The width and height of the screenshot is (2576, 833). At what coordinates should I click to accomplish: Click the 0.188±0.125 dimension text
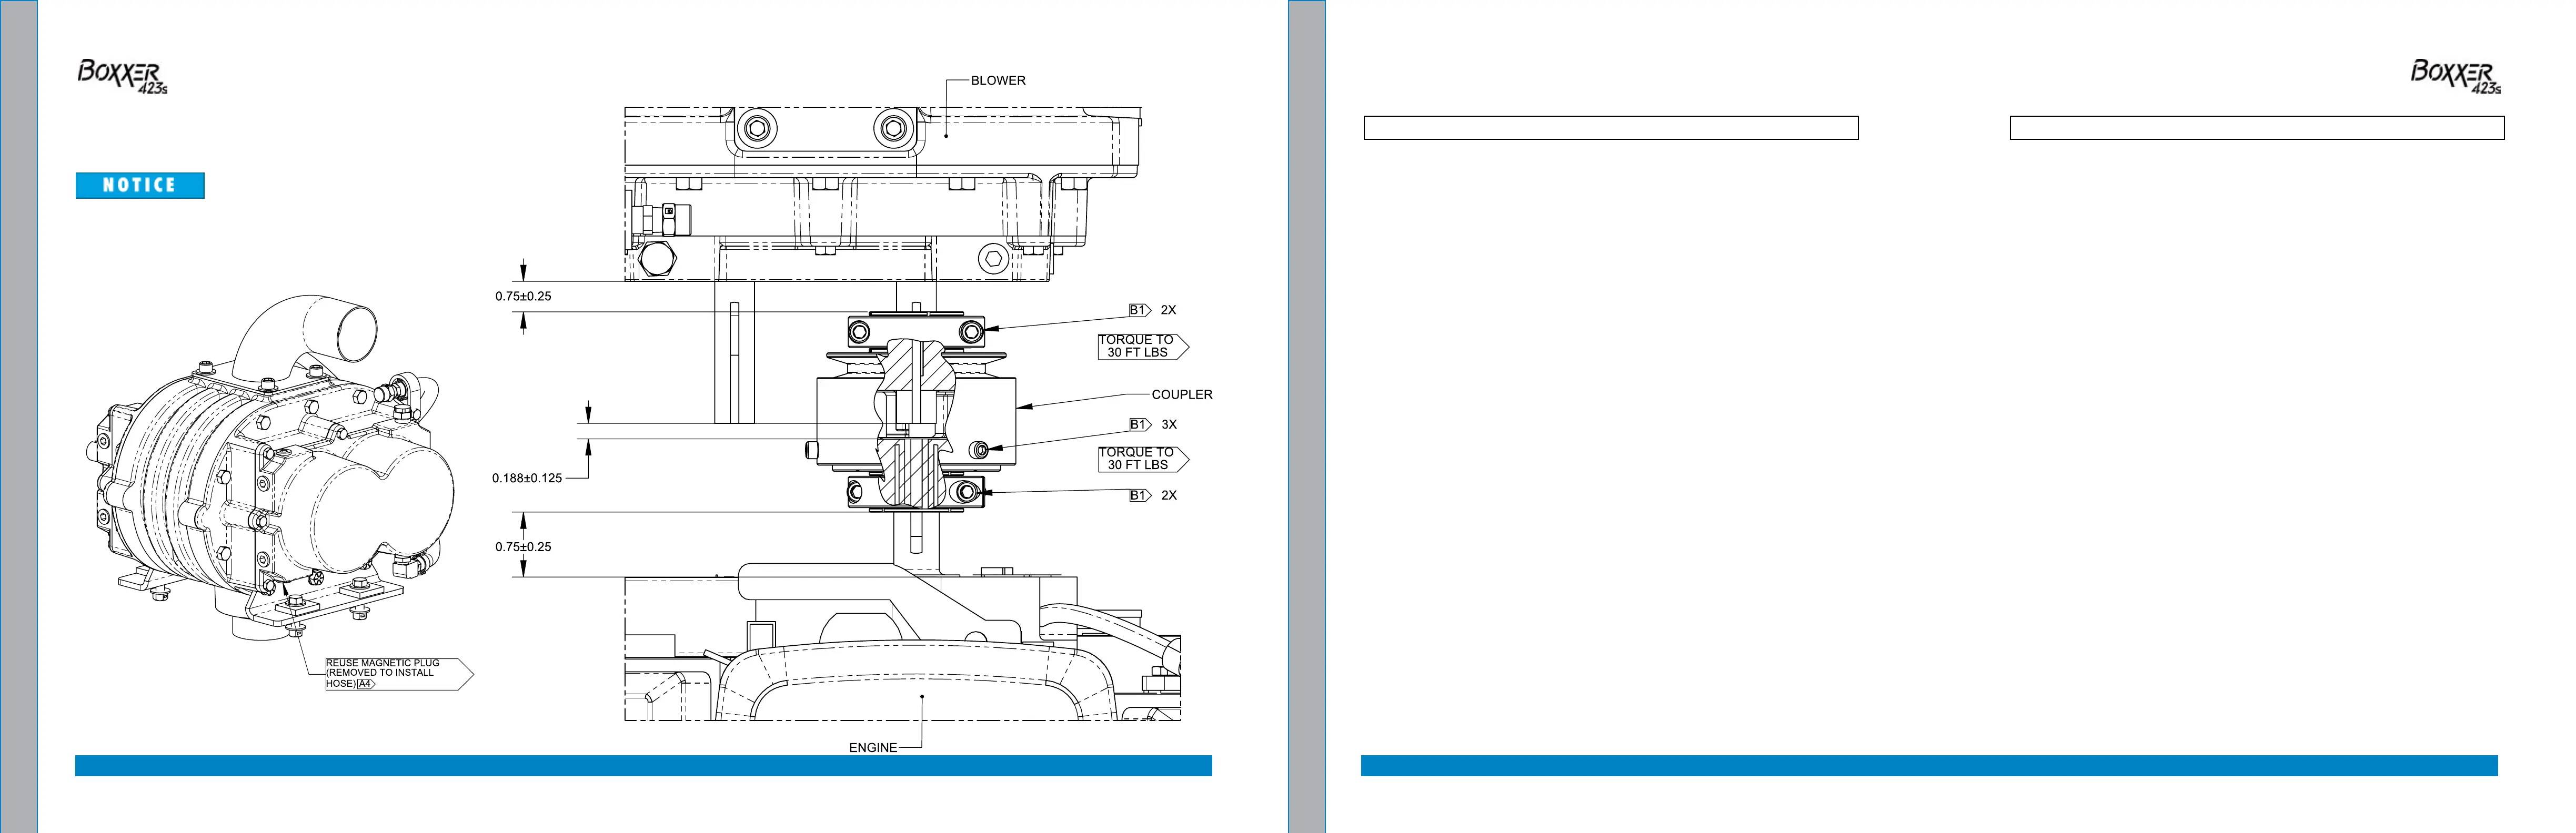(x=526, y=478)
